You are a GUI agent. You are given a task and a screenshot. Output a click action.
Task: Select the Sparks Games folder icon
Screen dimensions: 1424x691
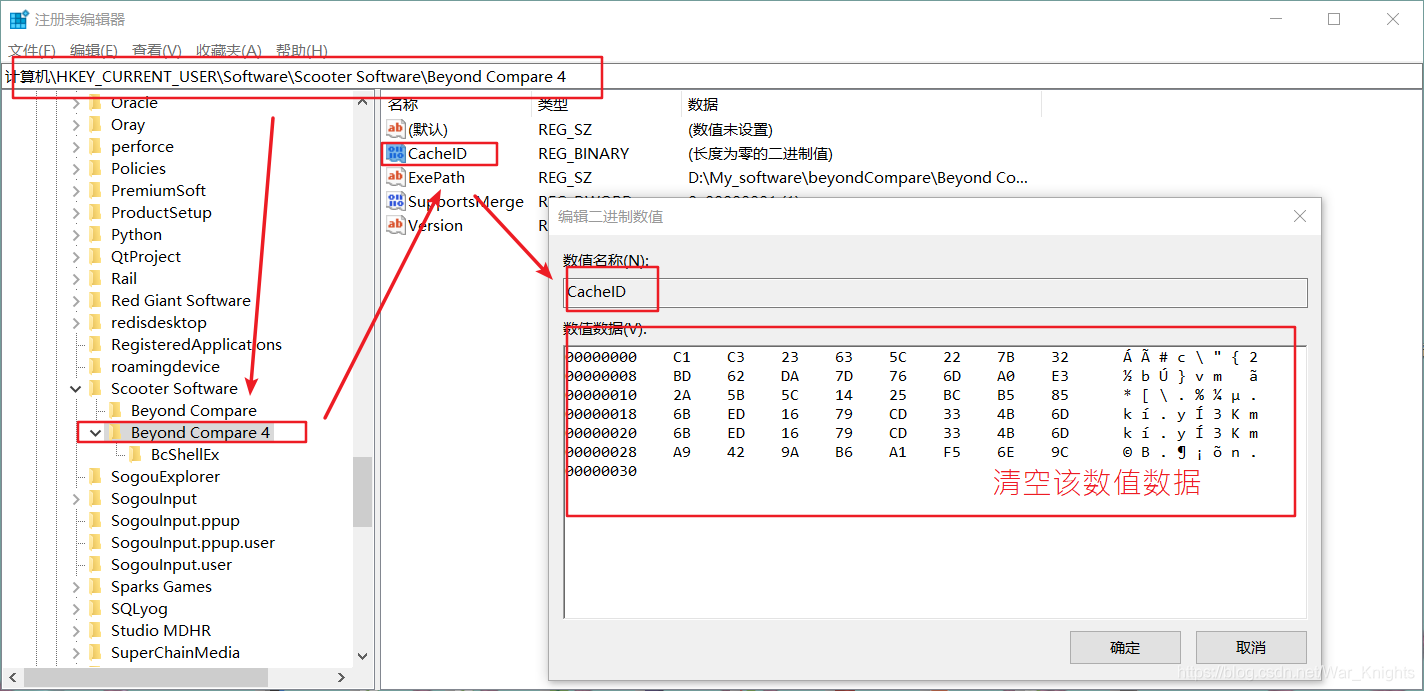pos(96,587)
